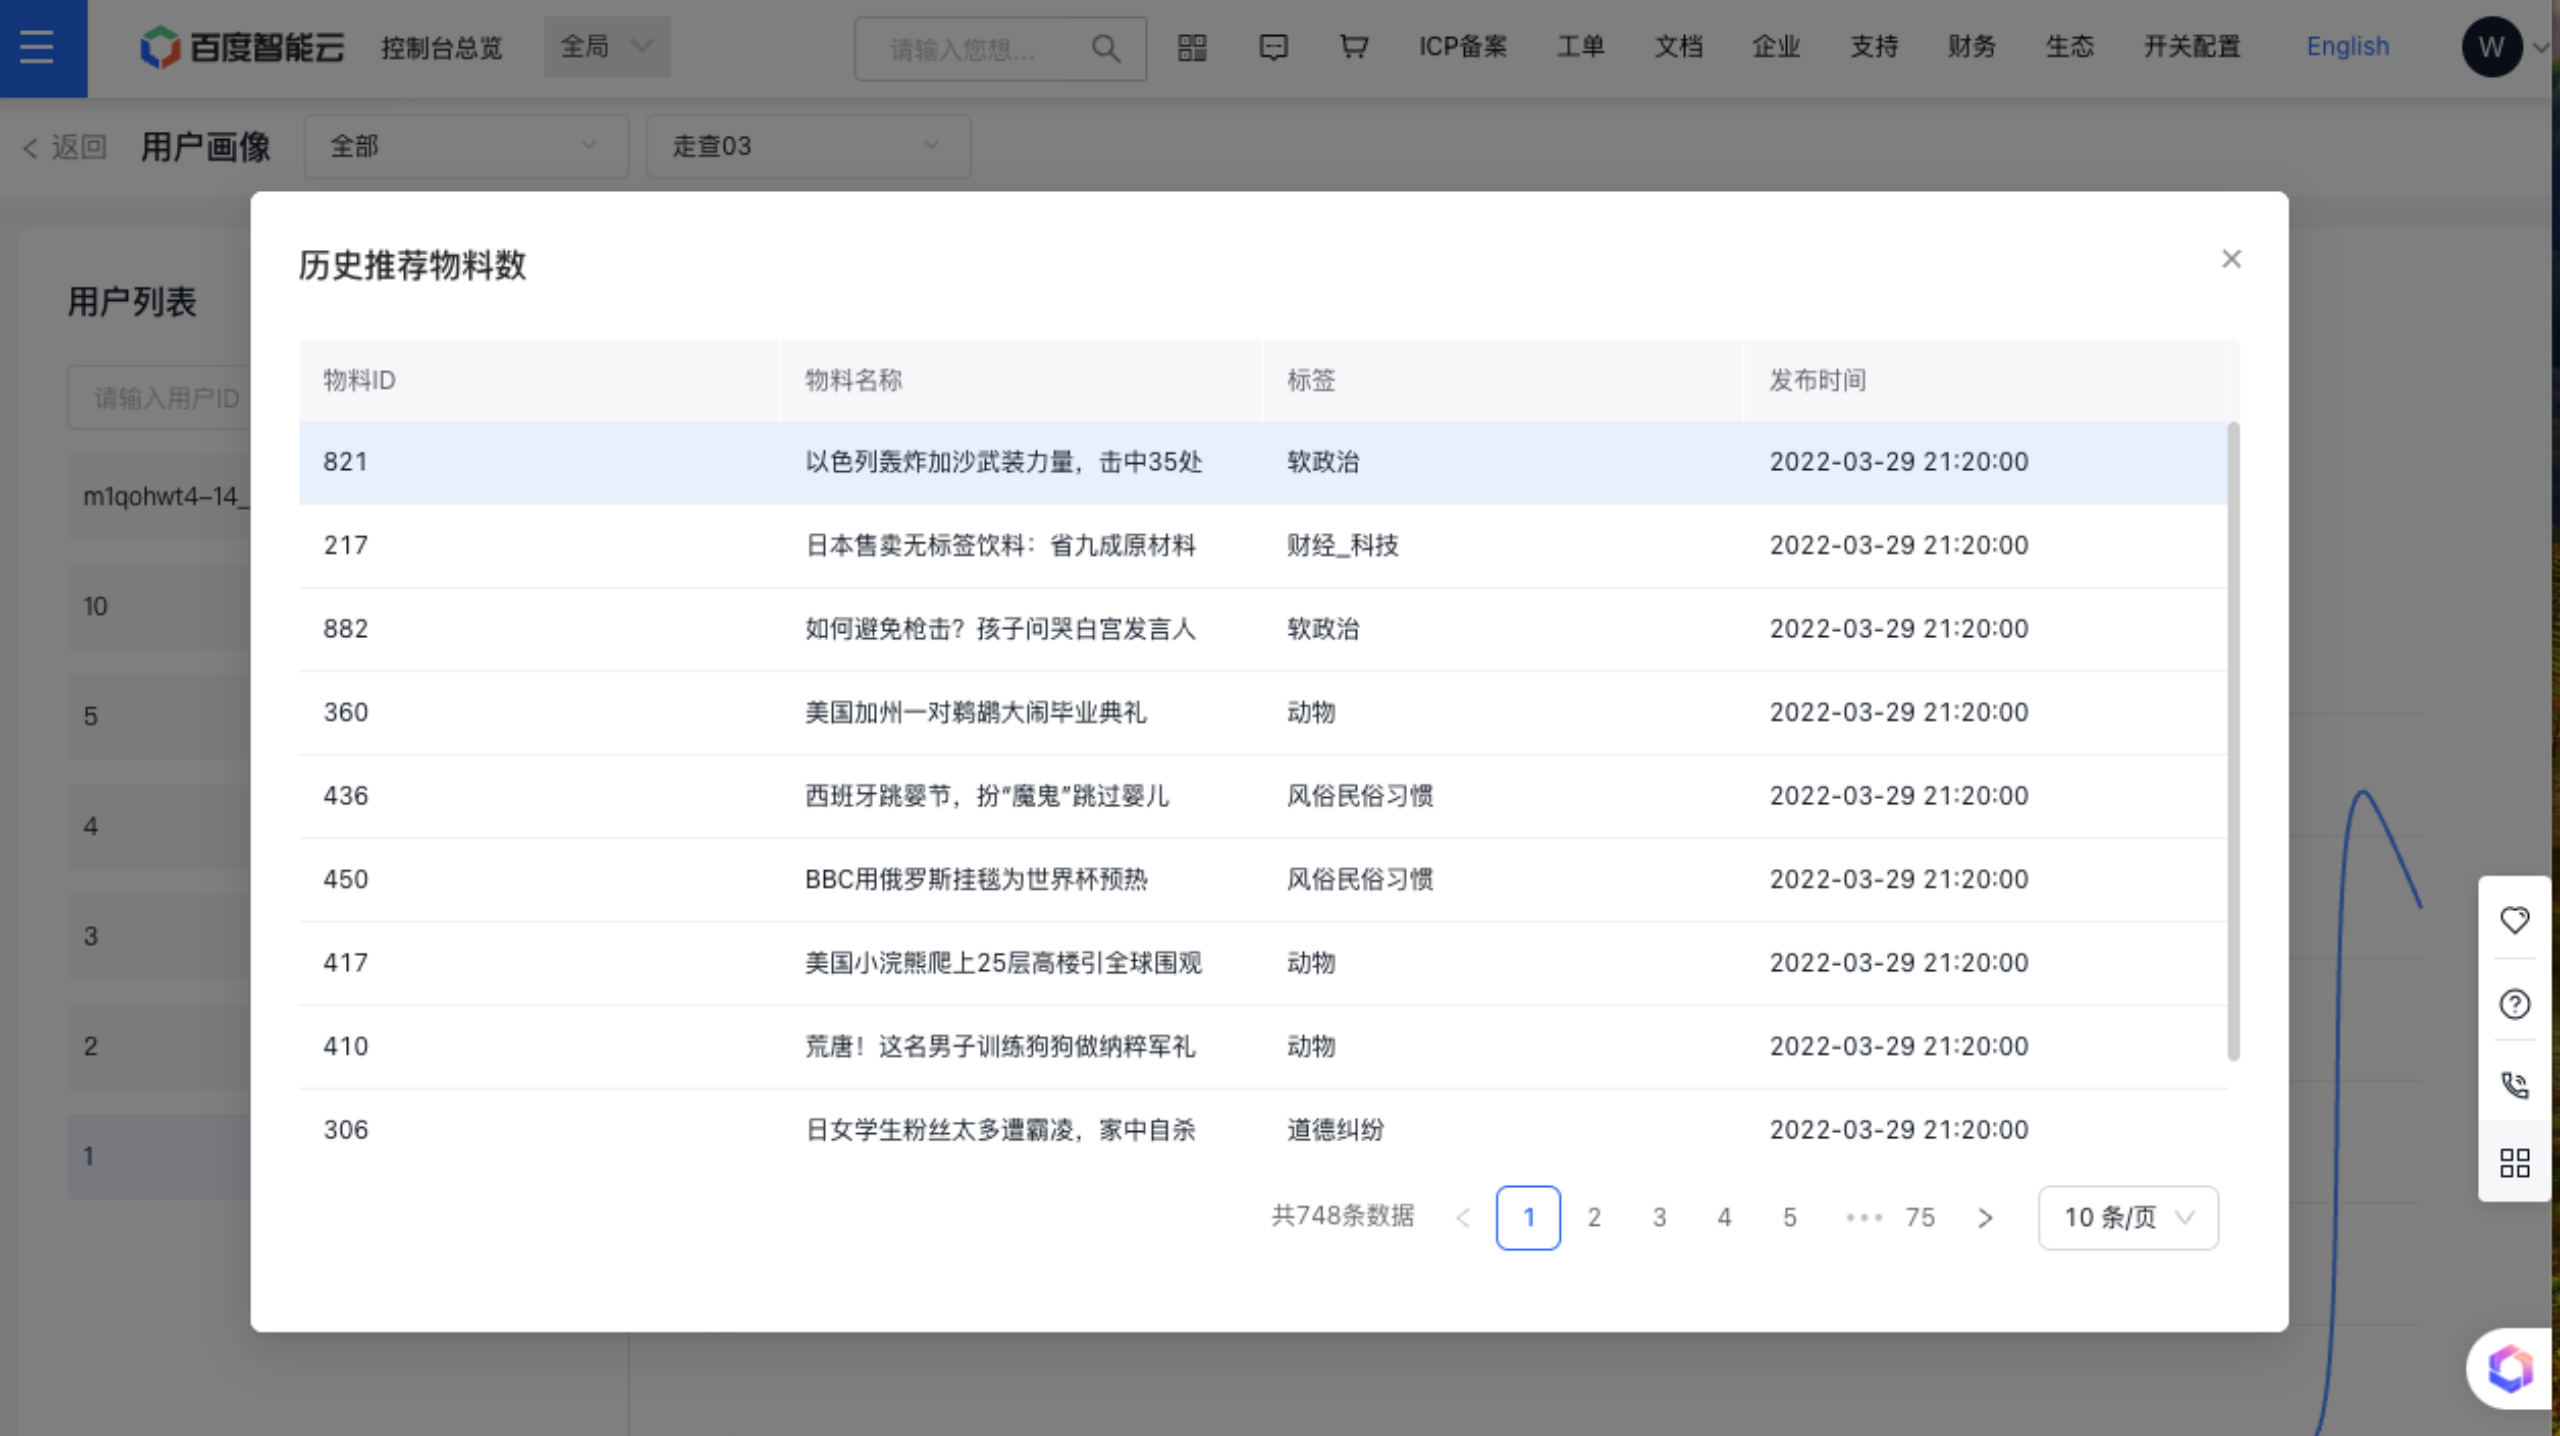
Task: Select user 10 in user list
Action: (160, 606)
